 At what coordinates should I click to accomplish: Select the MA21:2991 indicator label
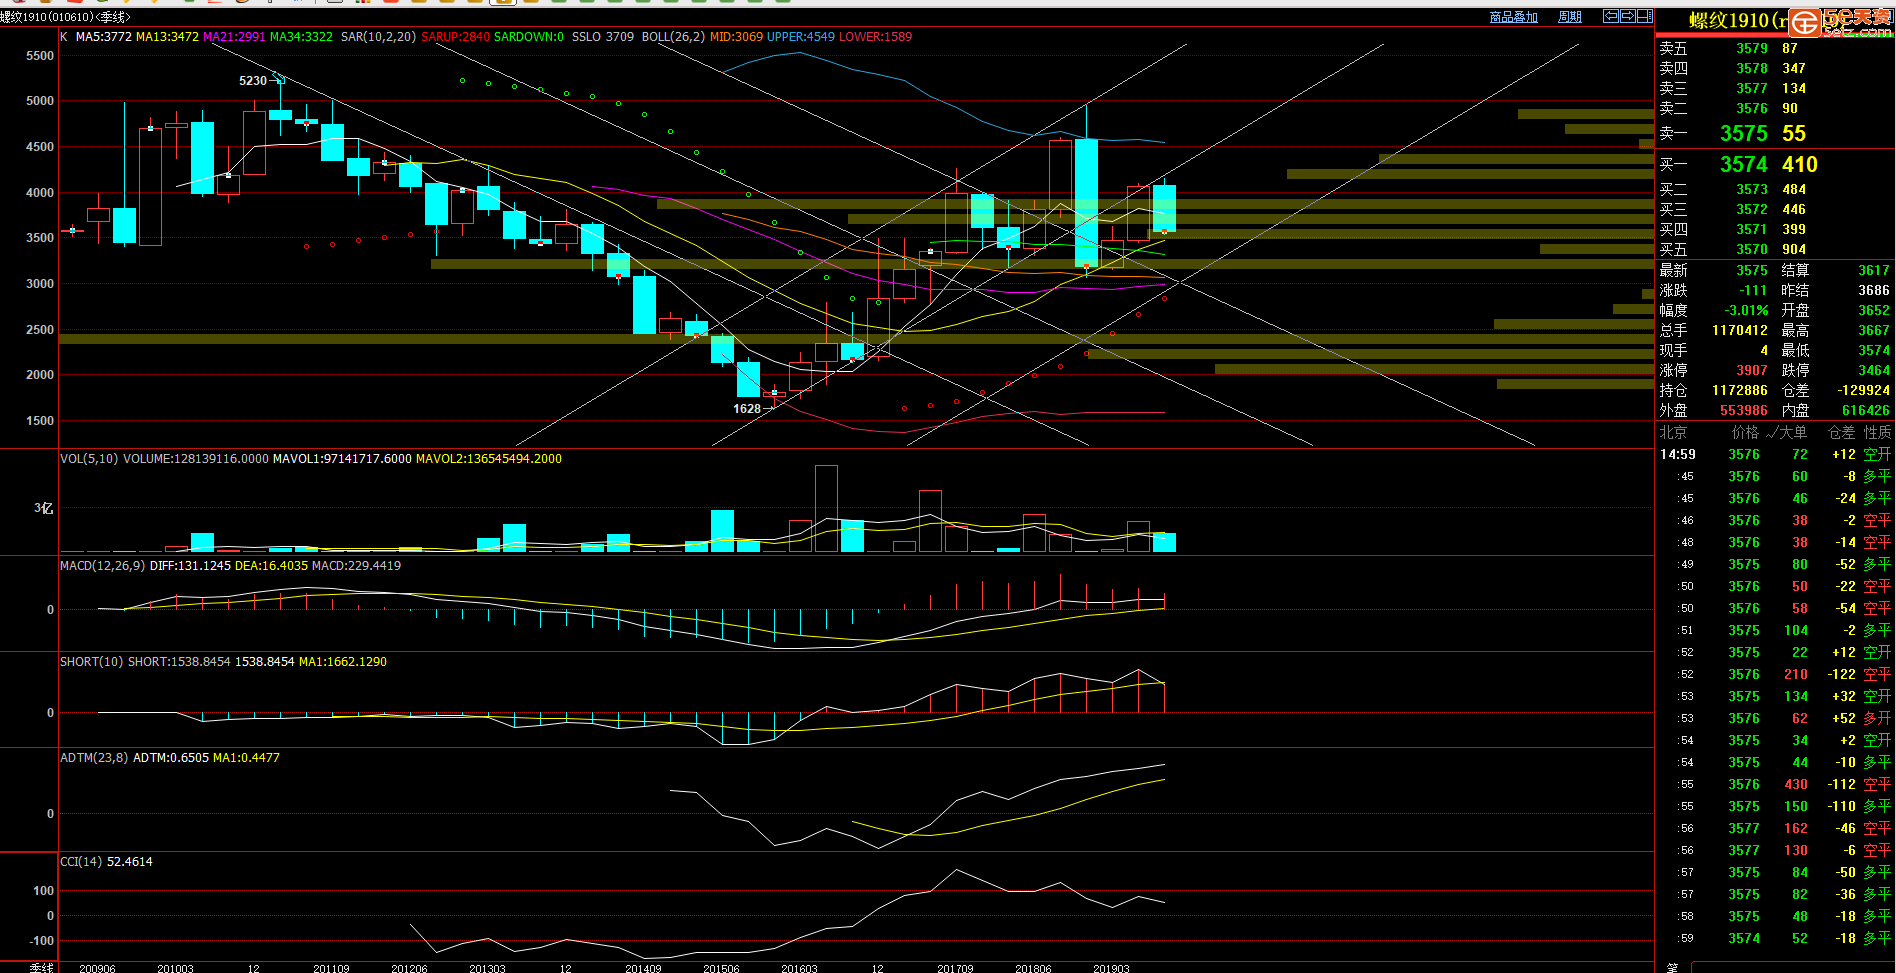pos(234,37)
